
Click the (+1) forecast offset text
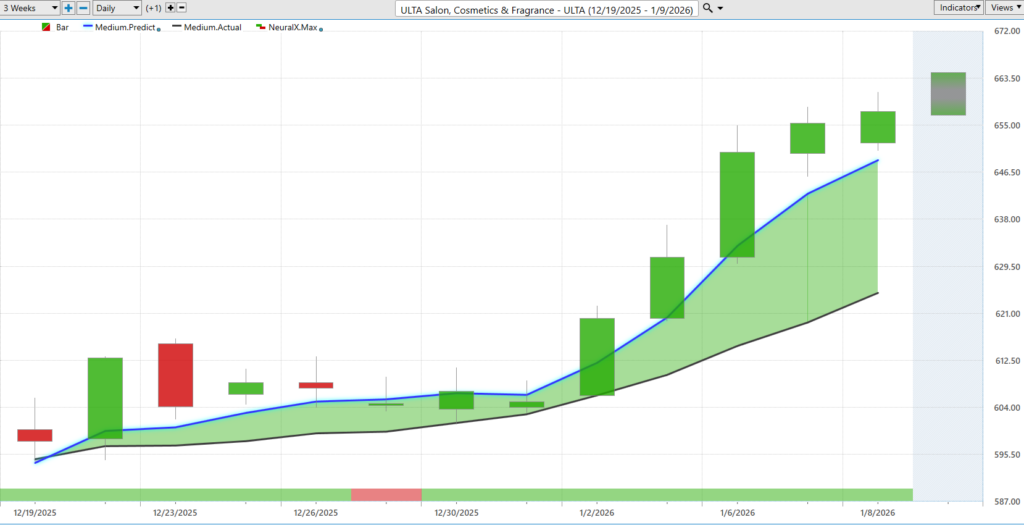[x=153, y=8]
